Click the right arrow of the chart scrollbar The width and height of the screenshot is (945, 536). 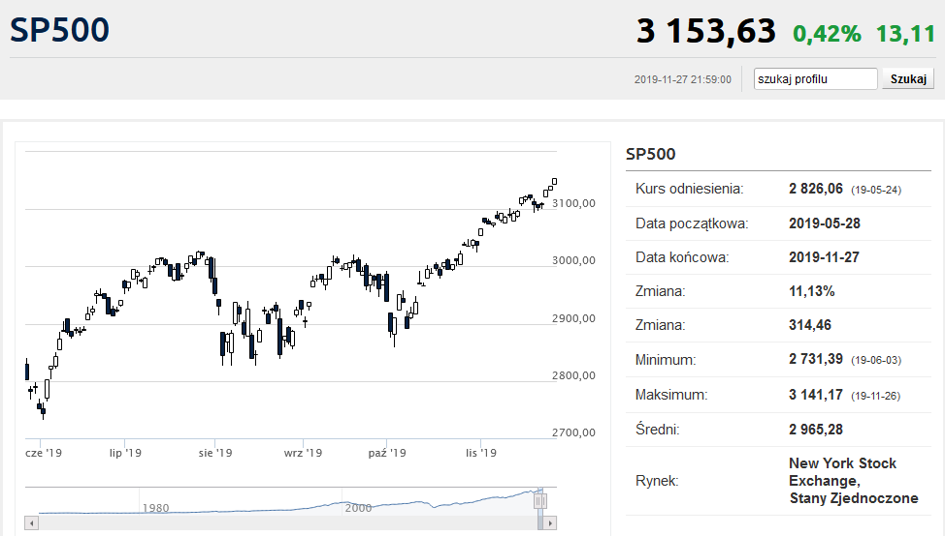(x=550, y=523)
